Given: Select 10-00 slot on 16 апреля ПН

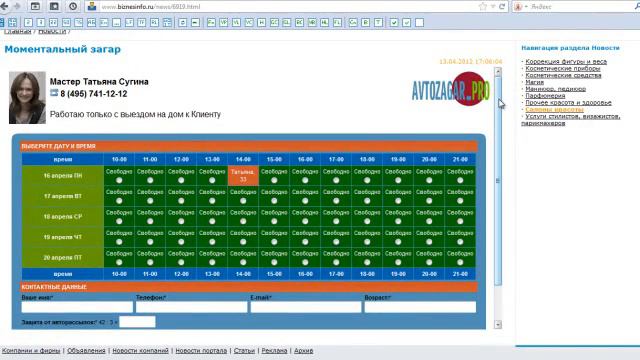Looking at the screenshot, I should pos(119,180).
